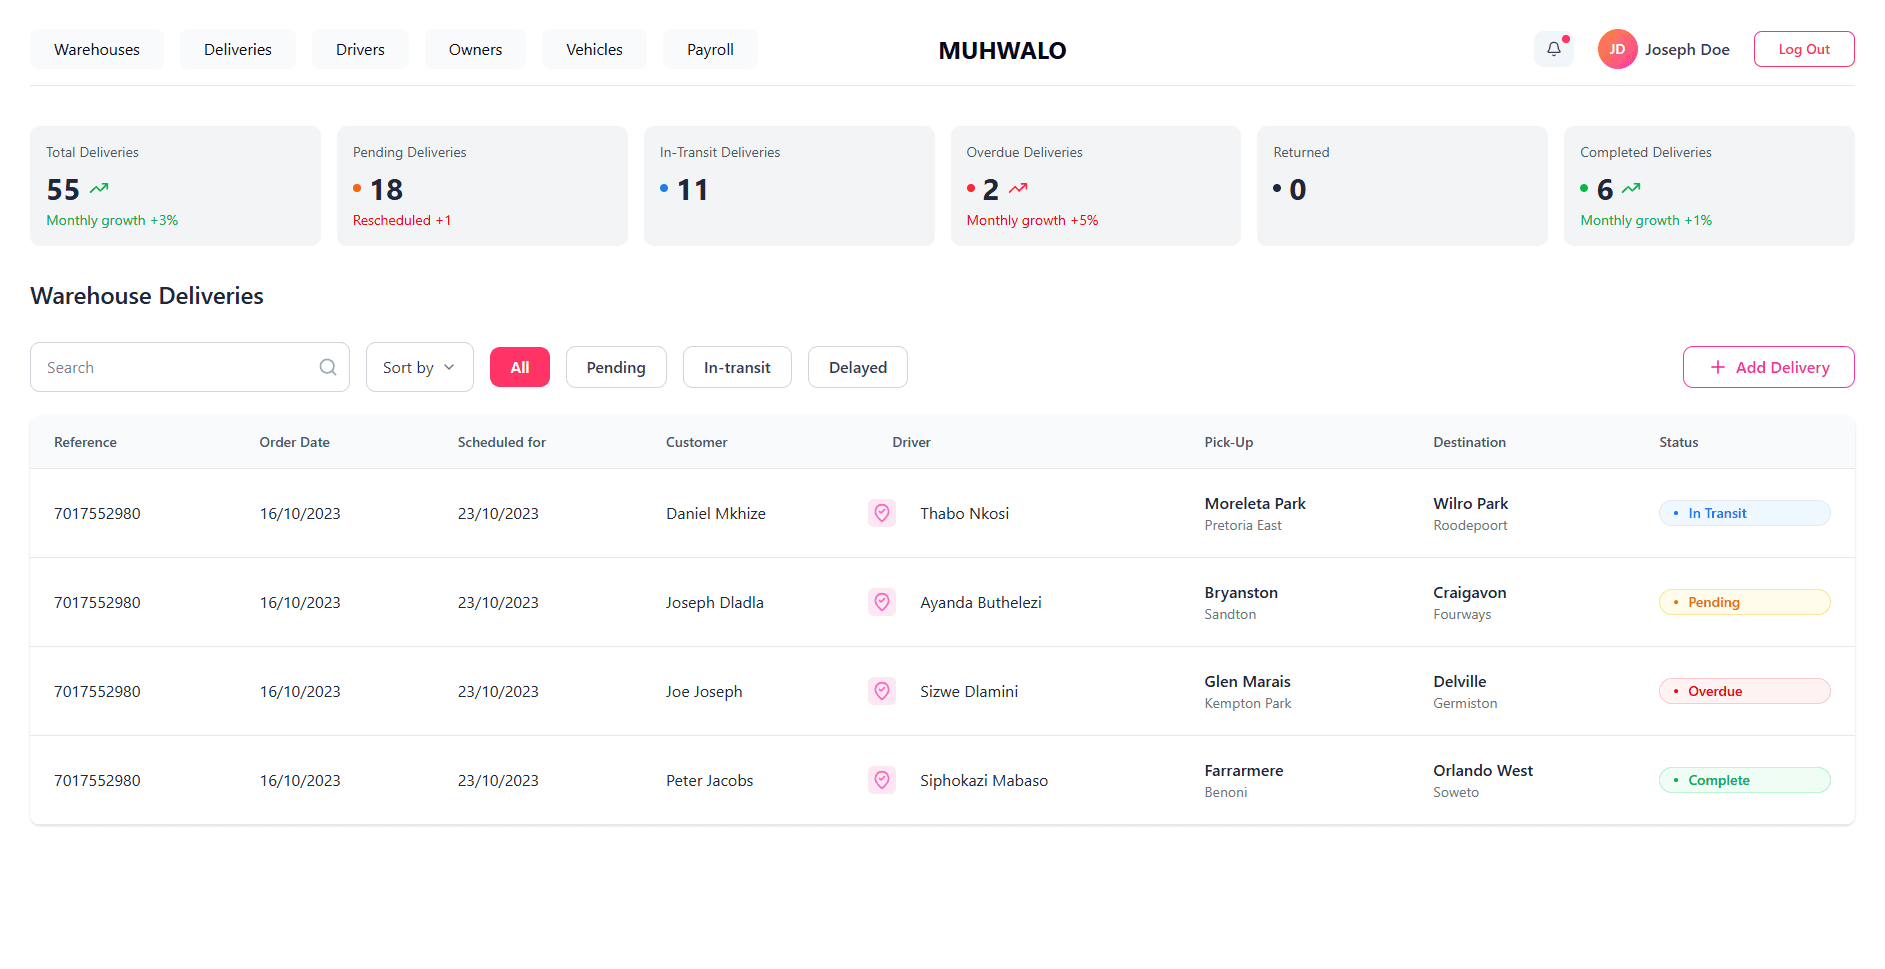Open the In Transit status selector
1885x969 pixels.
(x=1743, y=513)
